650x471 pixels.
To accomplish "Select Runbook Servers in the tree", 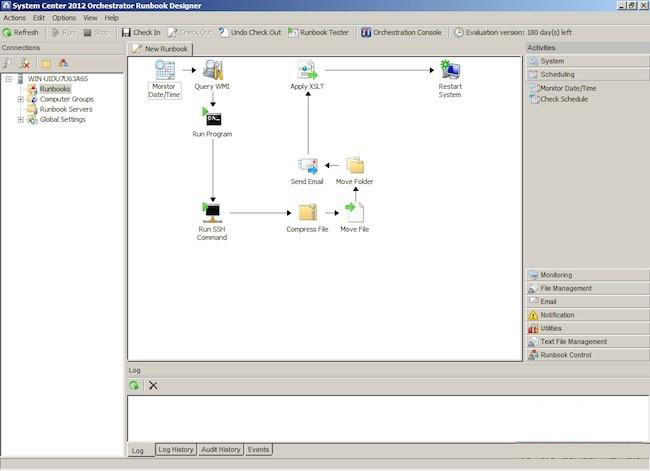I will pos(65,109).
